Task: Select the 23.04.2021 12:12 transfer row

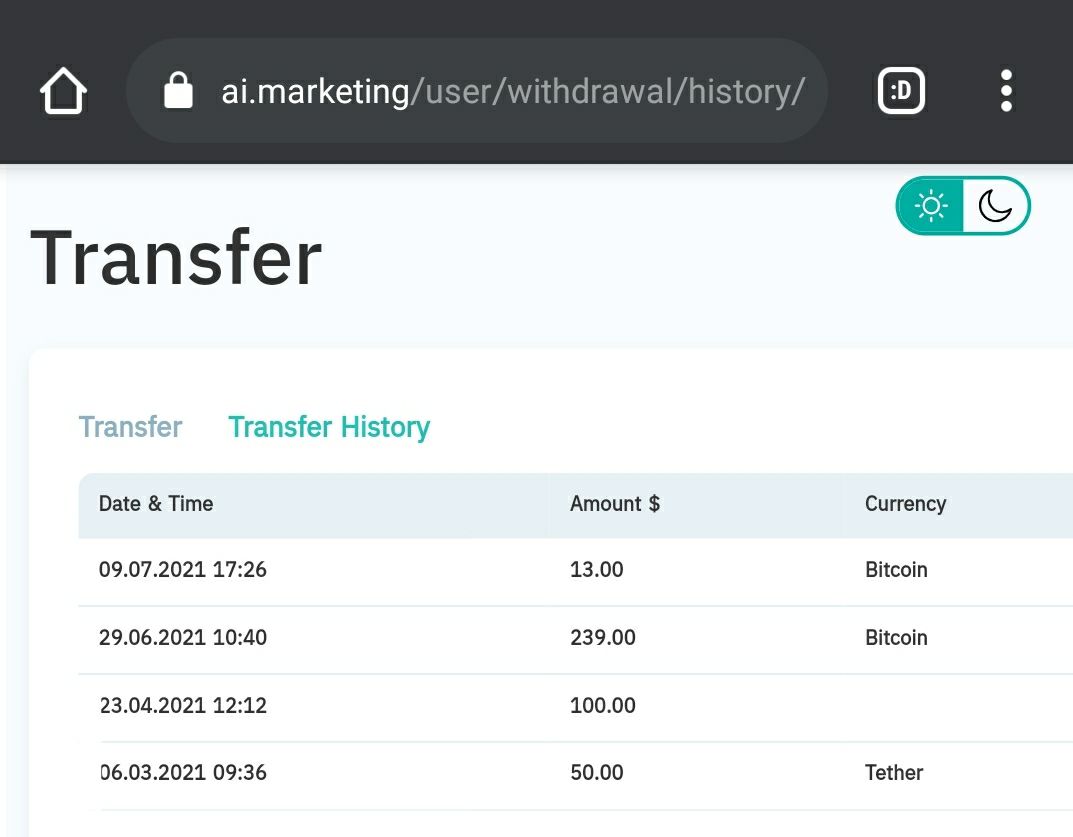Action: [576, 706]
